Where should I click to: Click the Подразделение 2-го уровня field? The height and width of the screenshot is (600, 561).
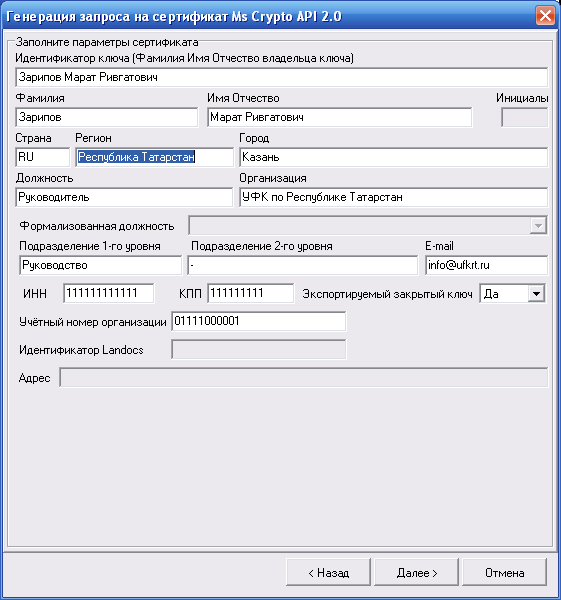[x=302, y=265]
